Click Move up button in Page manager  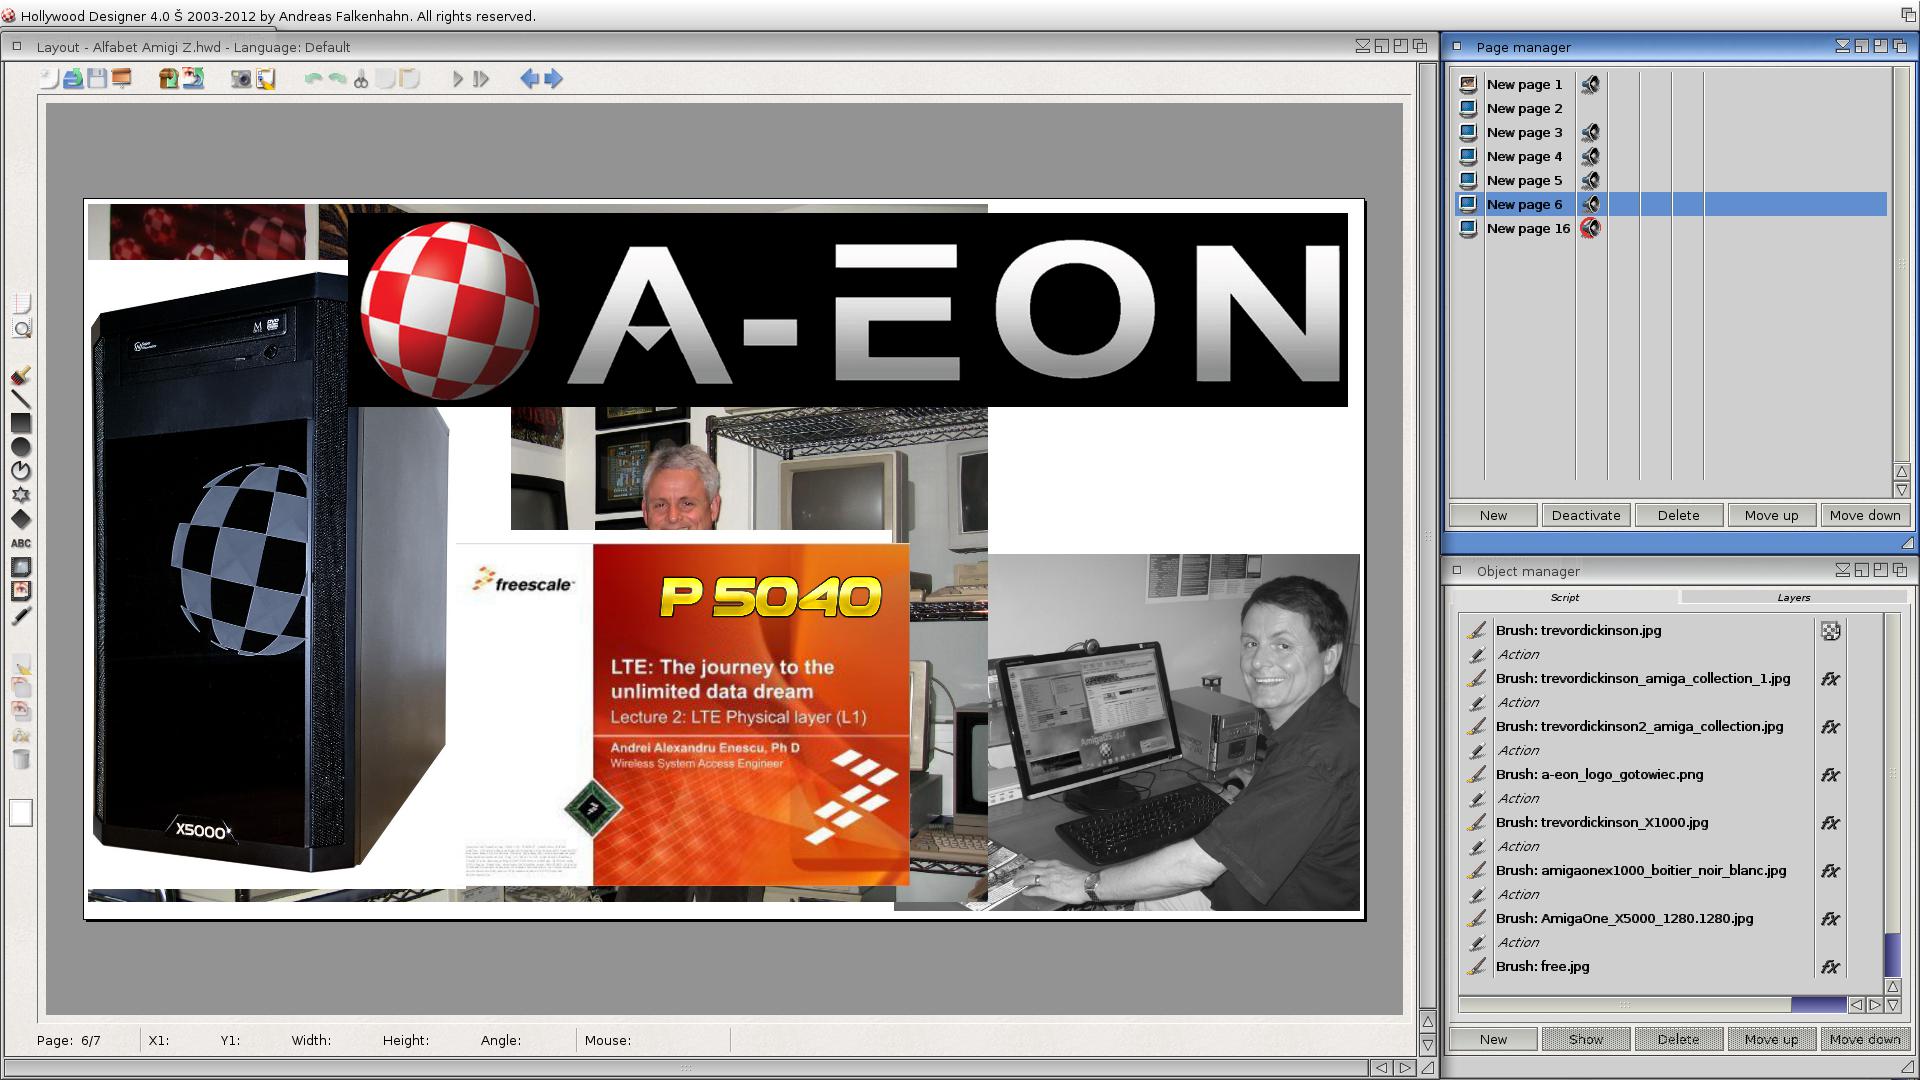1771,515
